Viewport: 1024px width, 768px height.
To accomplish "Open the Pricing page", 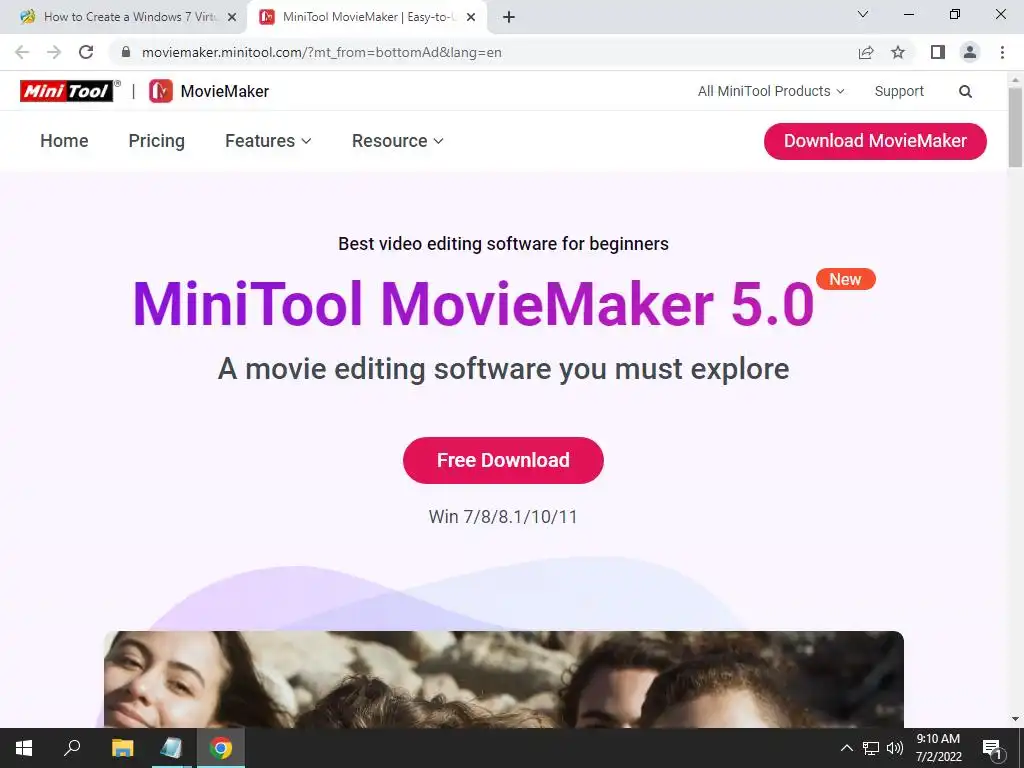I will tap(157, 141).
